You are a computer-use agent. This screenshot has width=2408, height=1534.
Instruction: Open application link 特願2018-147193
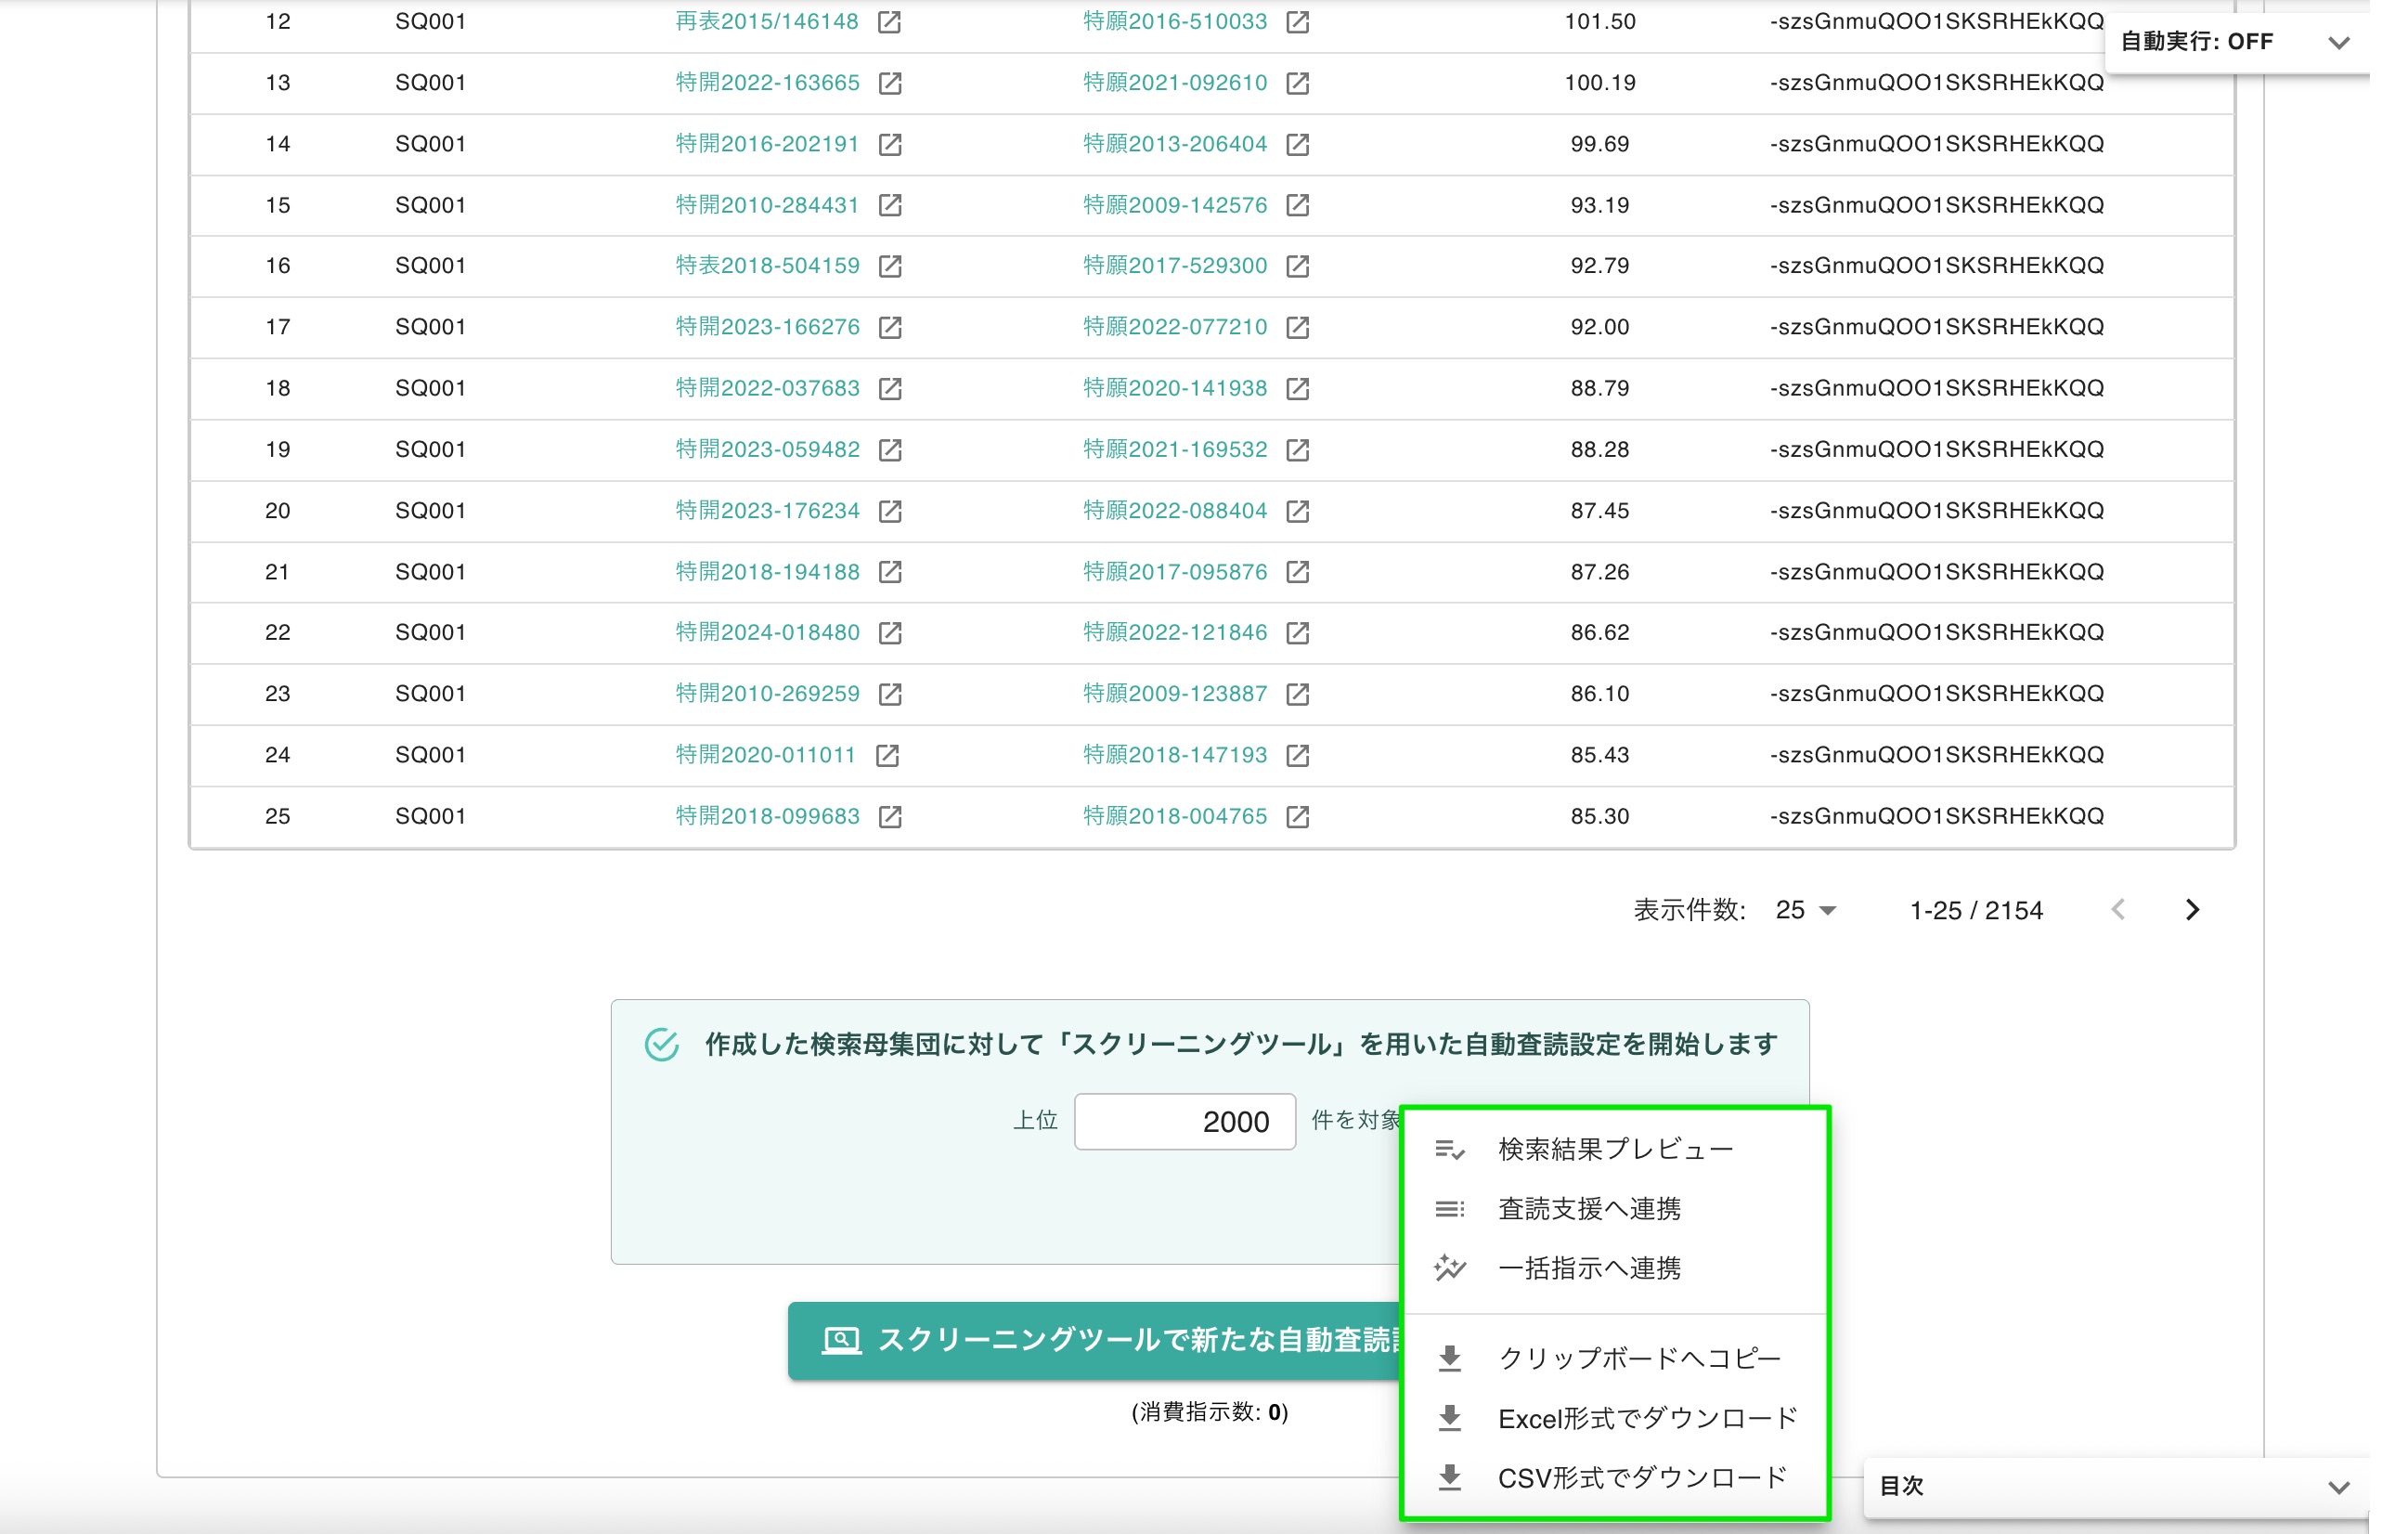pyautogui.click(x=1175, y=755)
